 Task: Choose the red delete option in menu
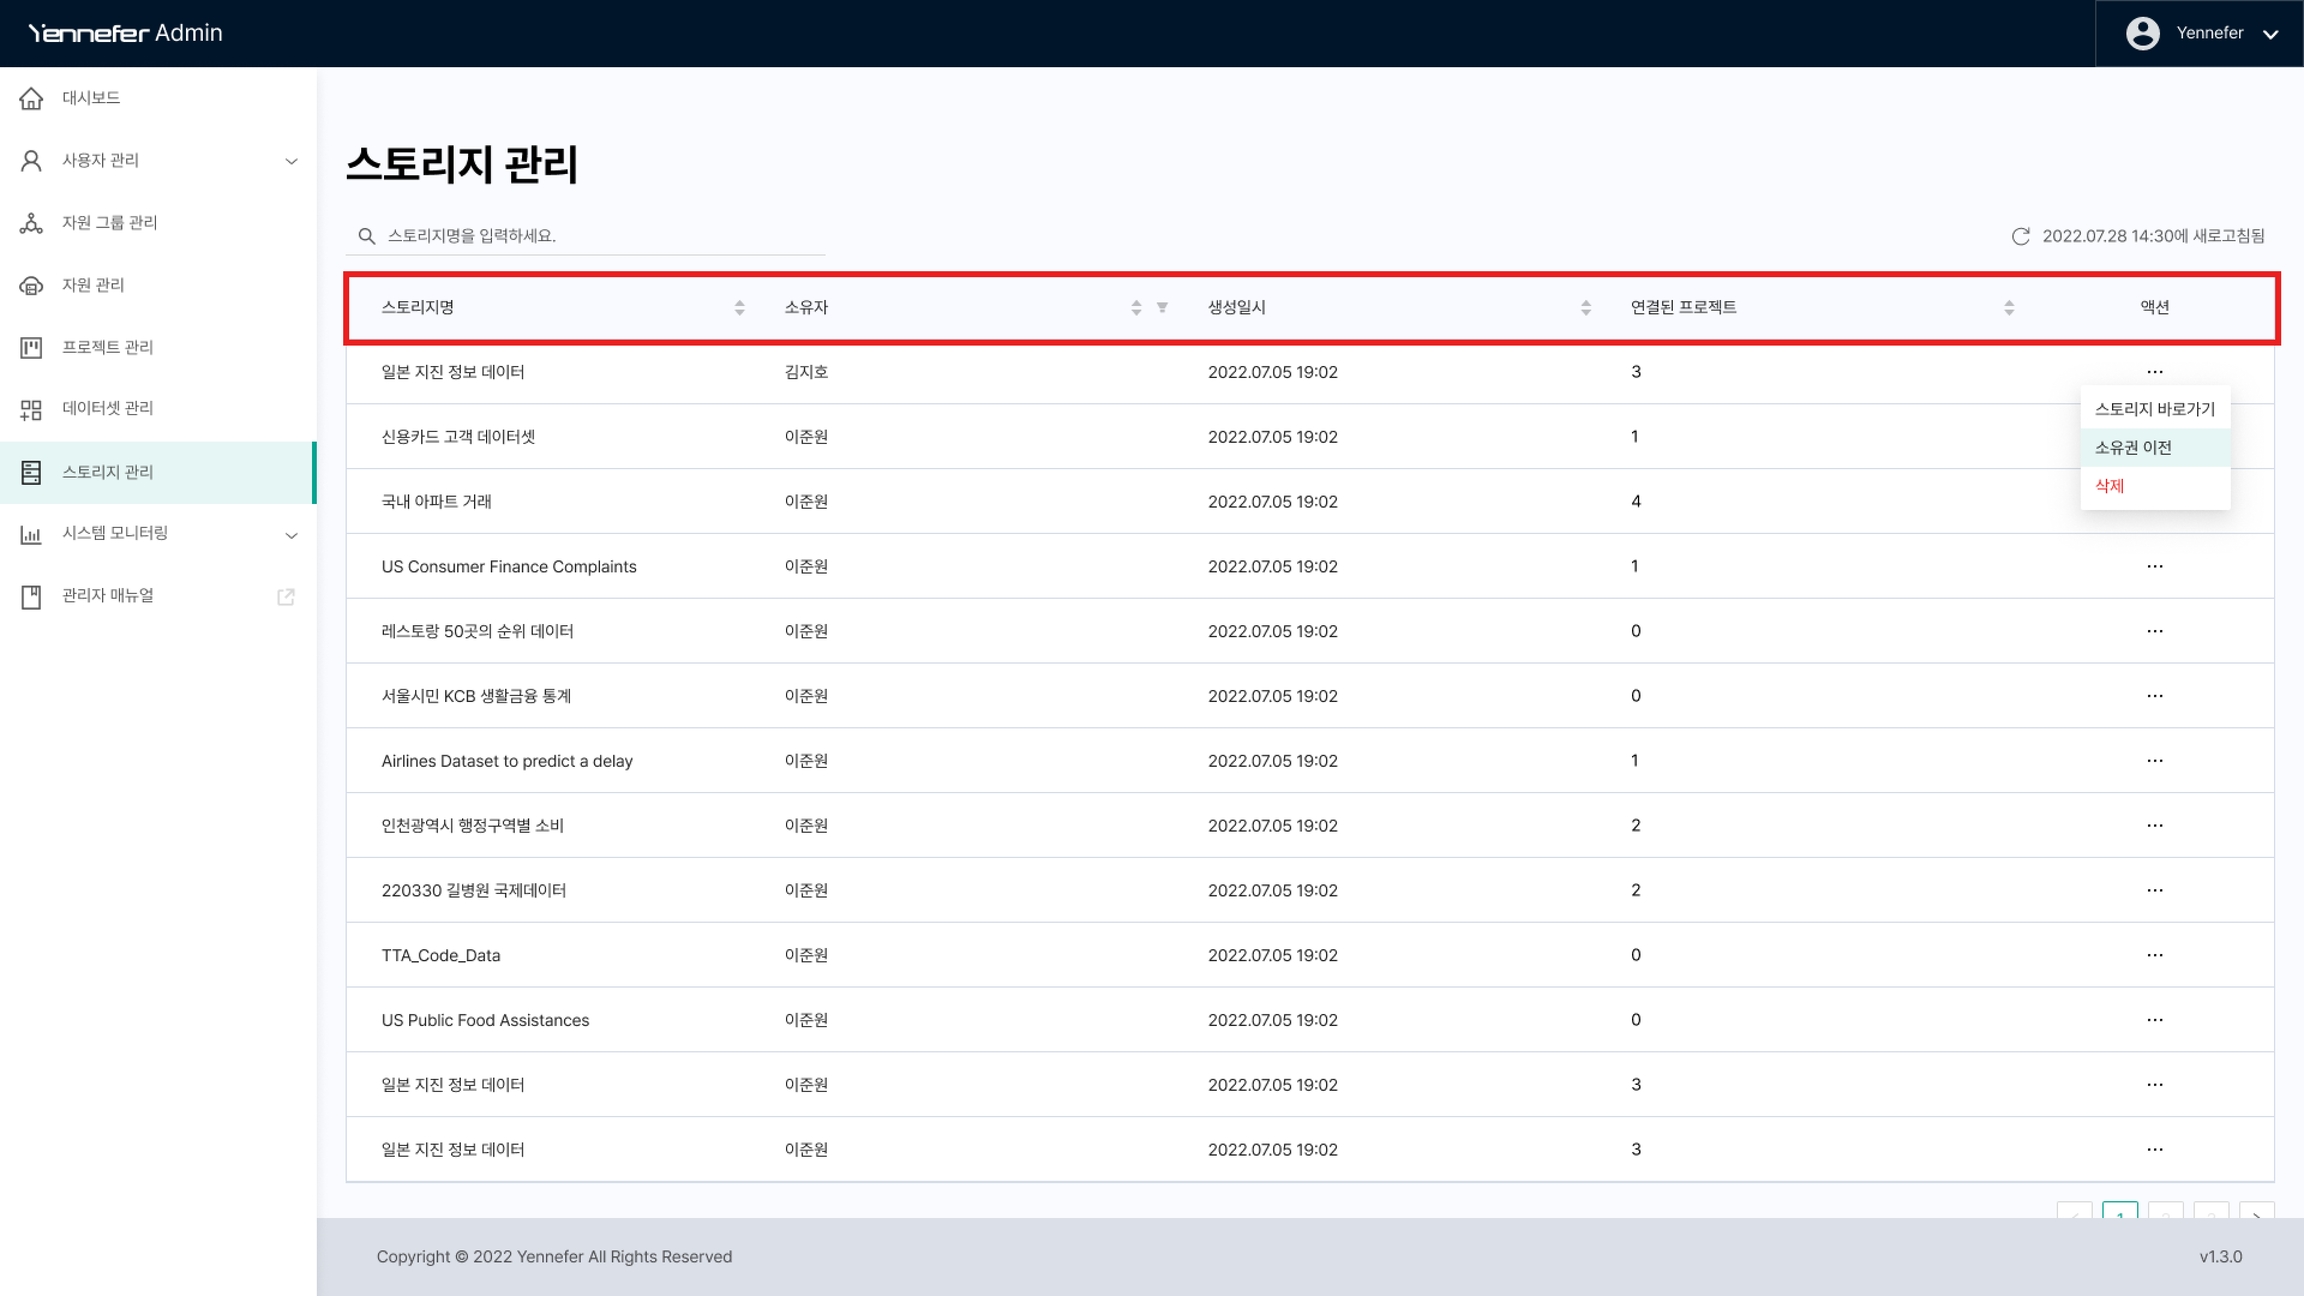pos(2109,486)
